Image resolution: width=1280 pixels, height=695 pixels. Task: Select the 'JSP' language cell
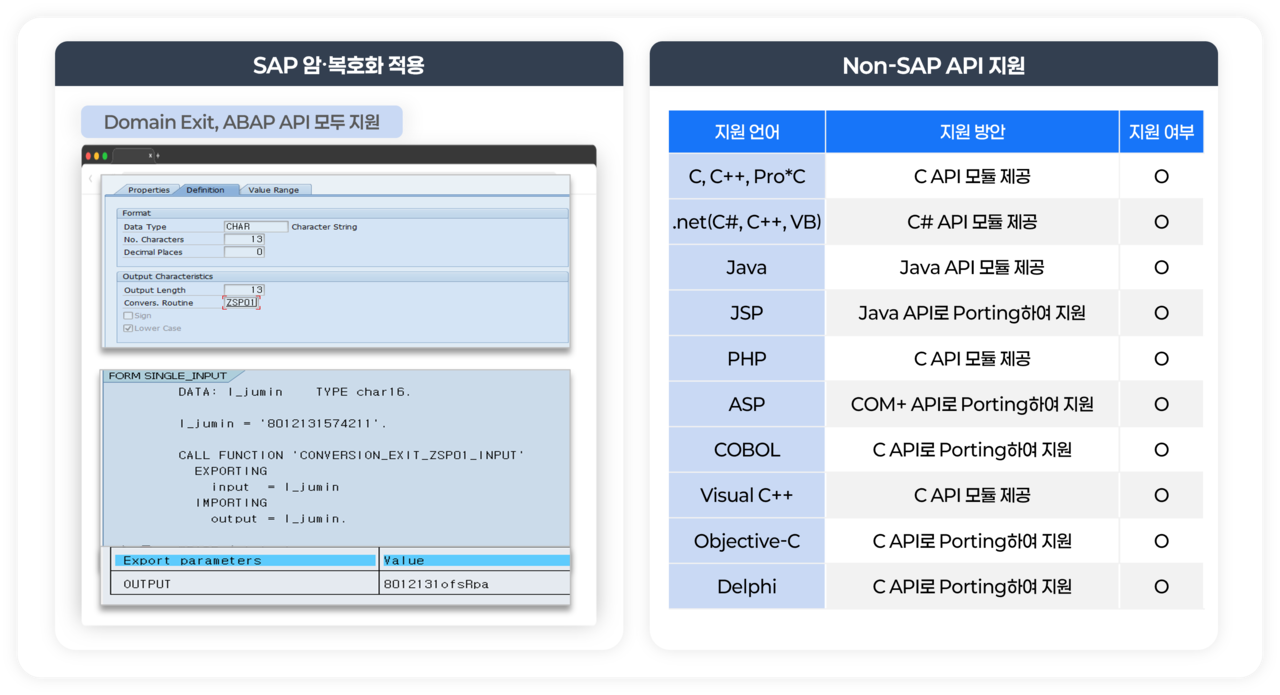click(x=747, y=313)
